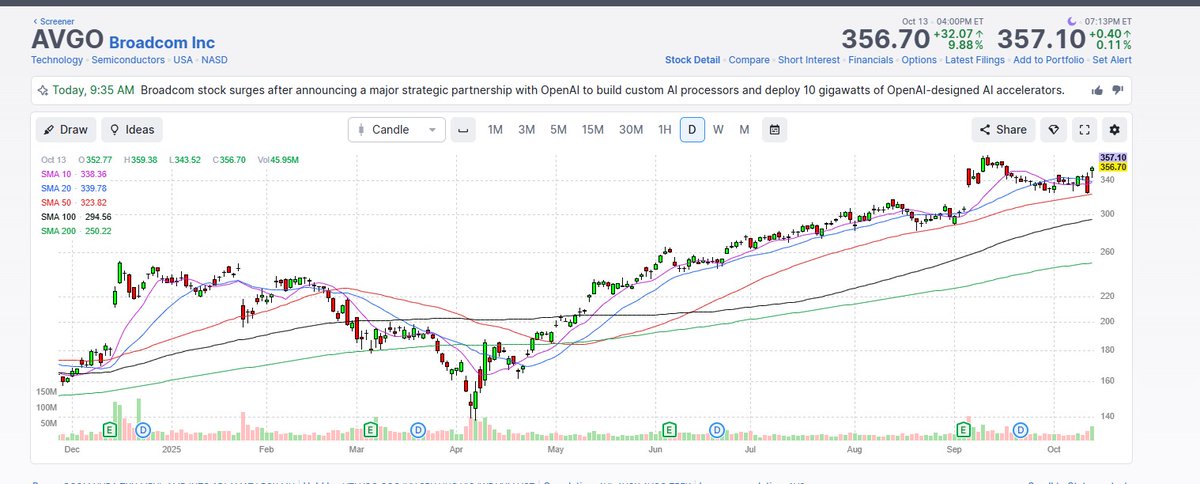
Task: Click the Technology sector link
Action: (x=56, y=60)
